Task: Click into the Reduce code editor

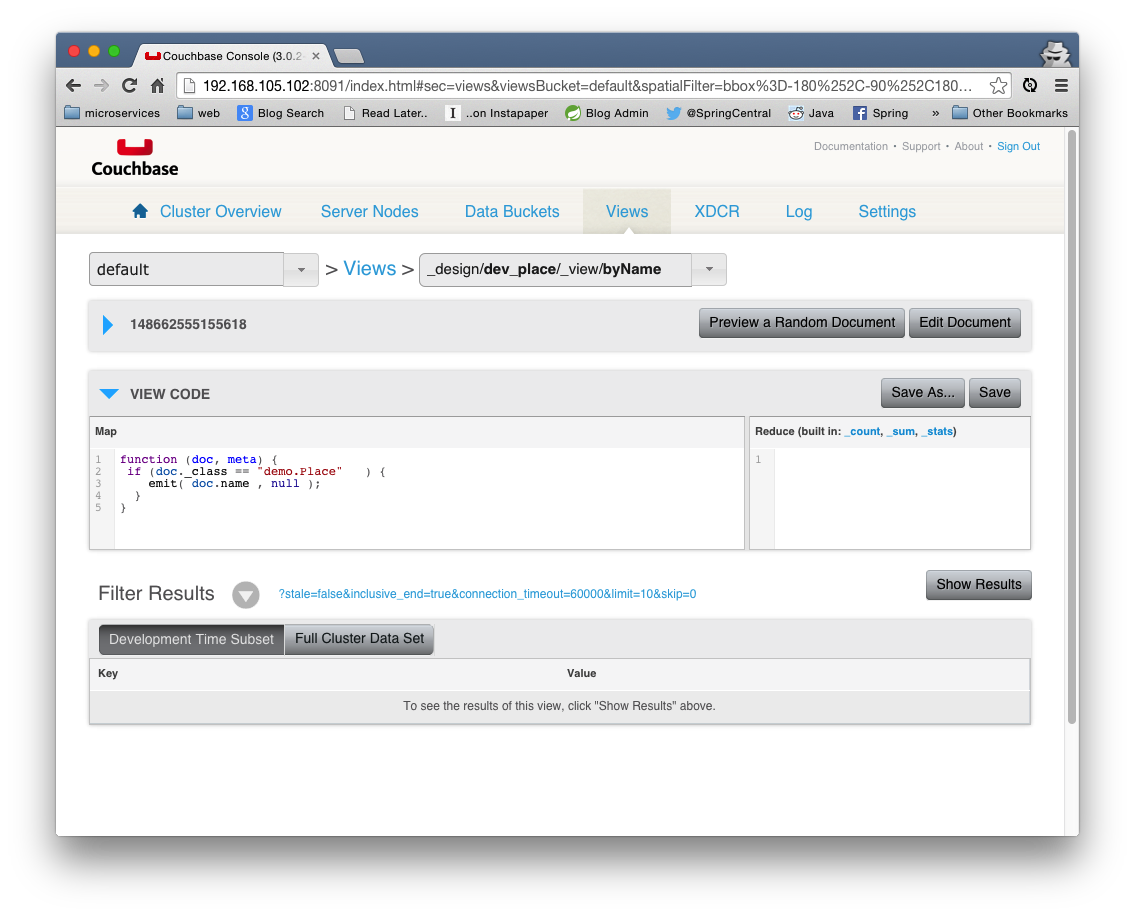Action: coord(902,498)
